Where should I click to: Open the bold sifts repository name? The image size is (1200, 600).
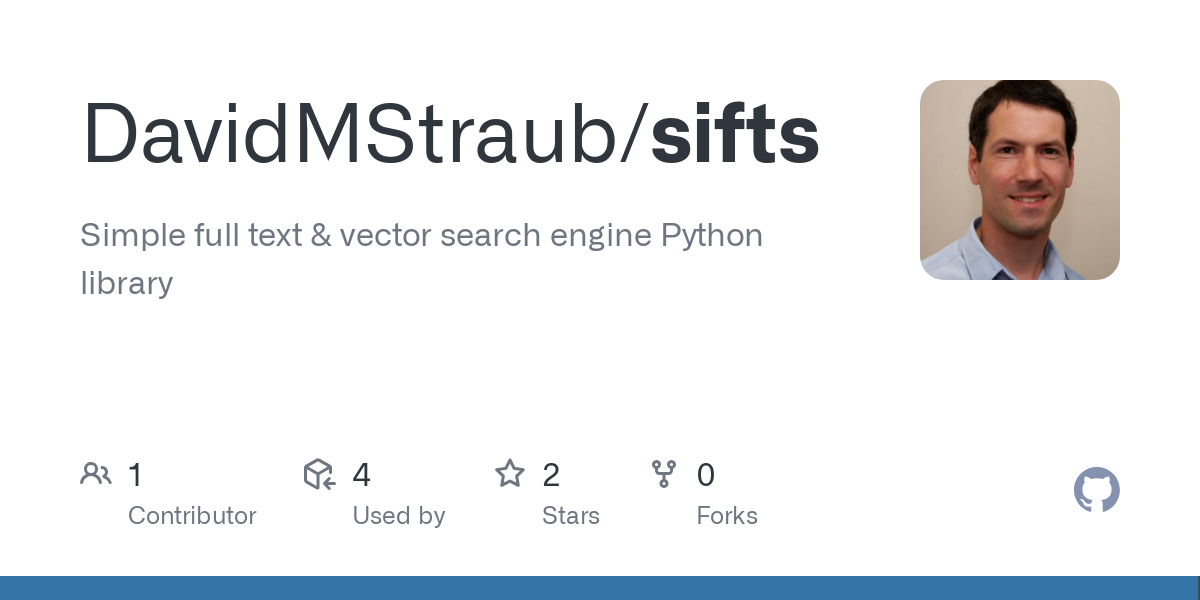[x=735, y=135]
